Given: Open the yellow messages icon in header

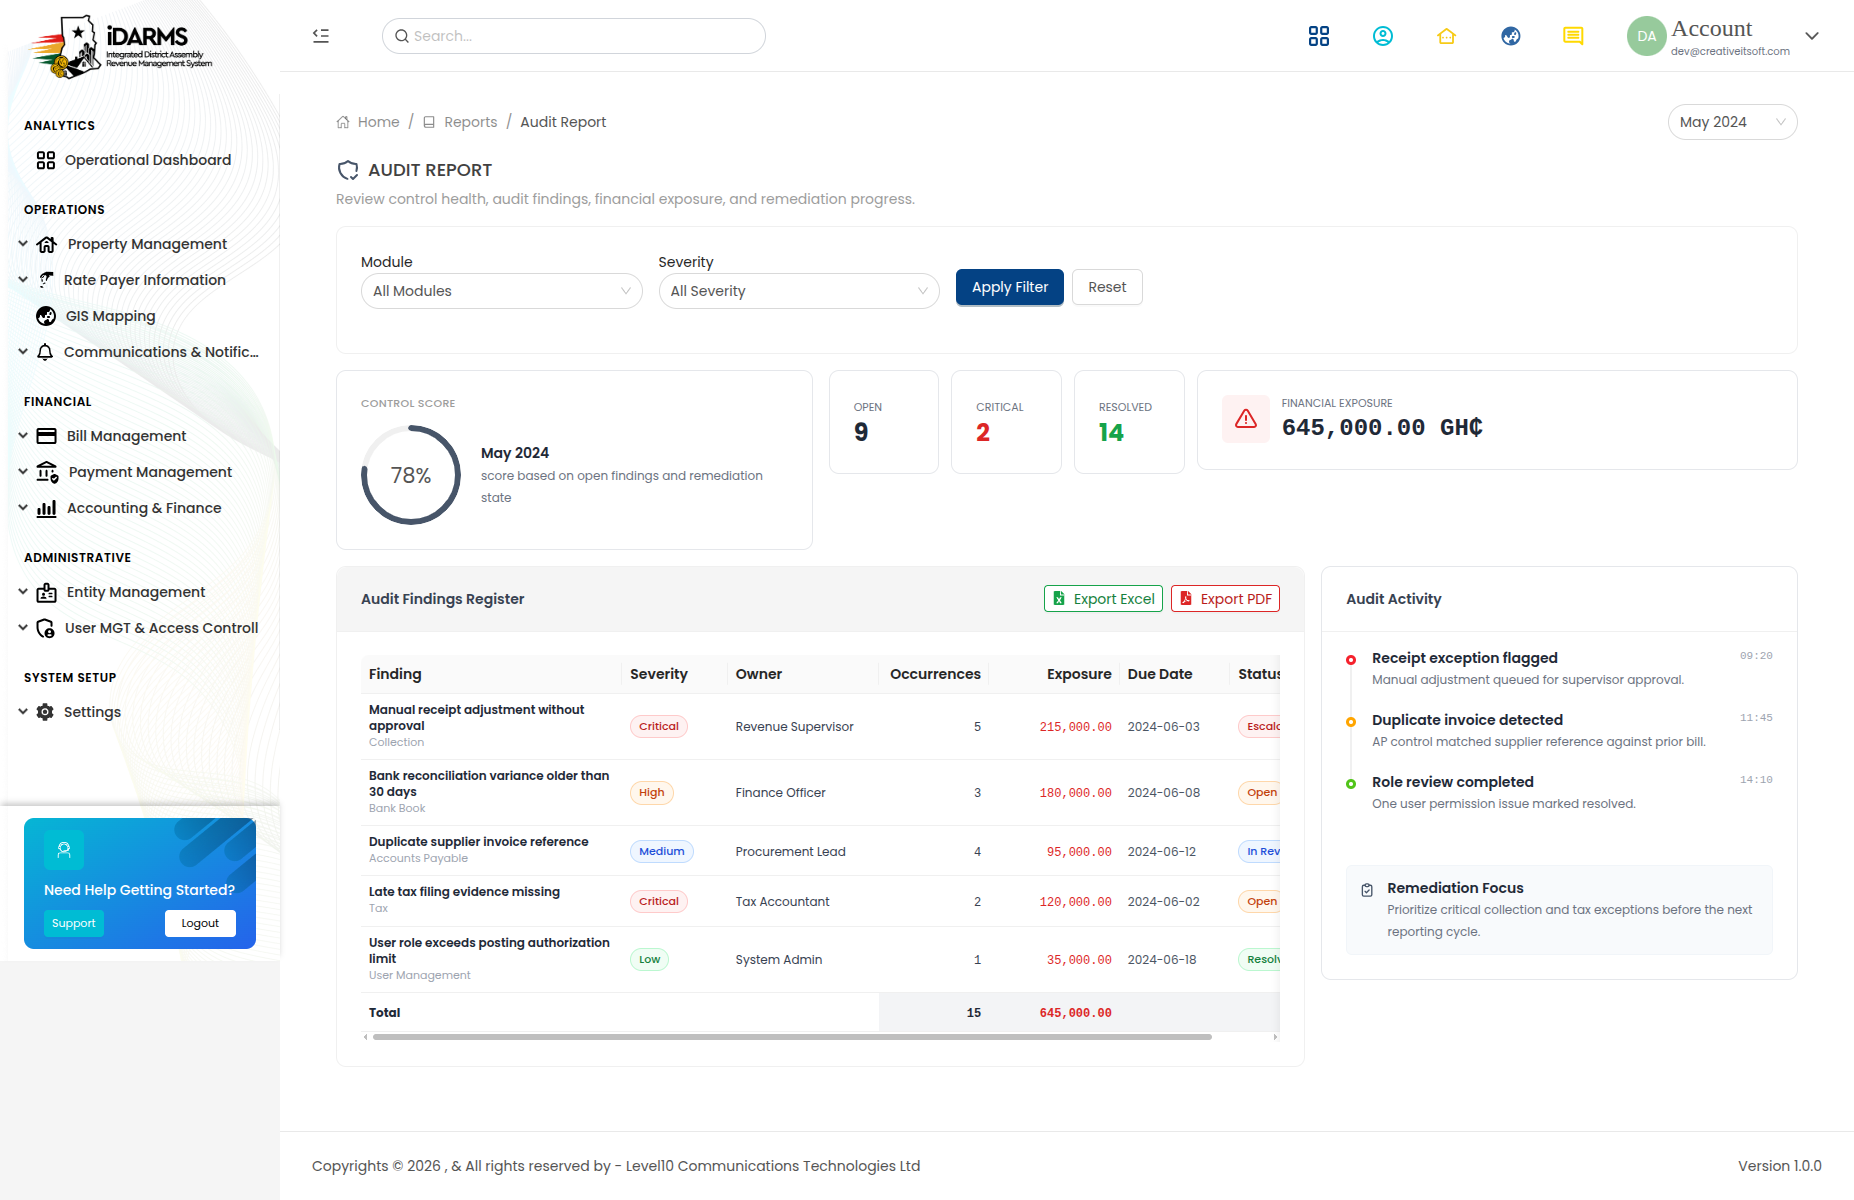Looking at the screenshot, I should pos(1573,36).
